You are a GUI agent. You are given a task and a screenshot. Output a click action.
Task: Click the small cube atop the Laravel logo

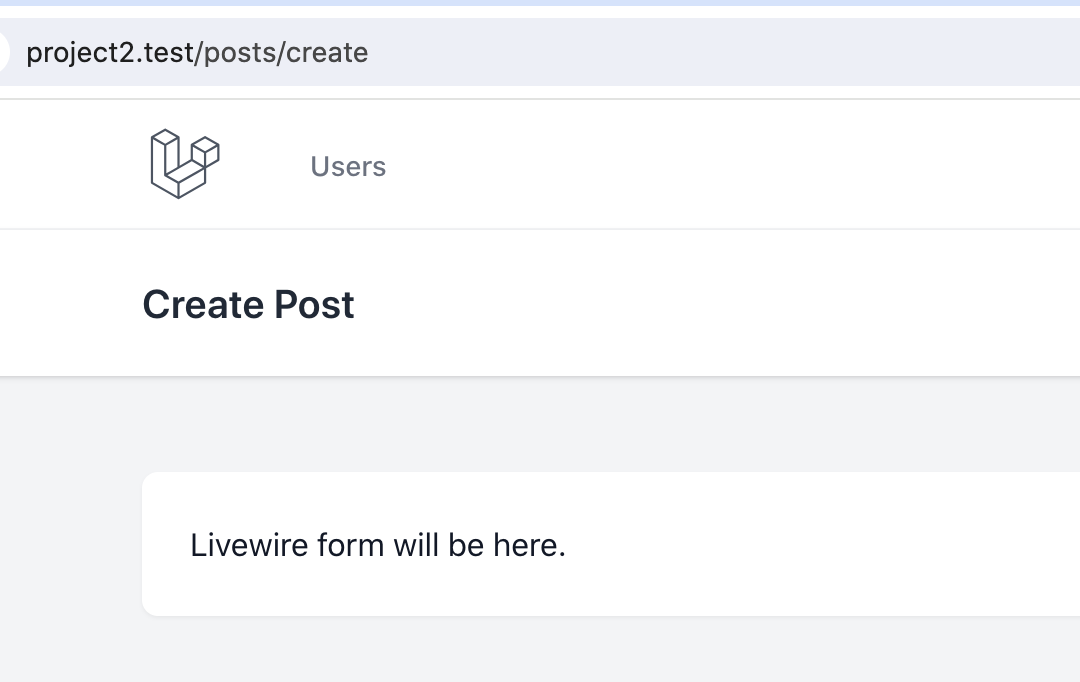(205, 150)
